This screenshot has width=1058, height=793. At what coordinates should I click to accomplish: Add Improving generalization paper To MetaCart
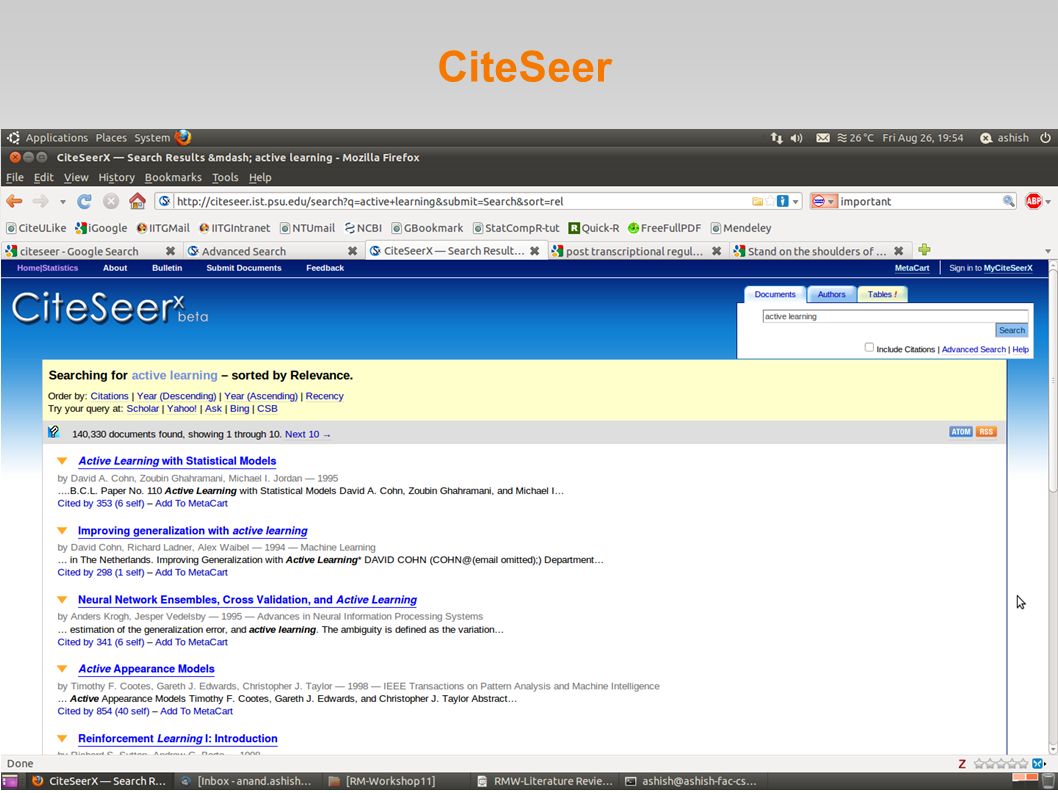click(192, 572)
